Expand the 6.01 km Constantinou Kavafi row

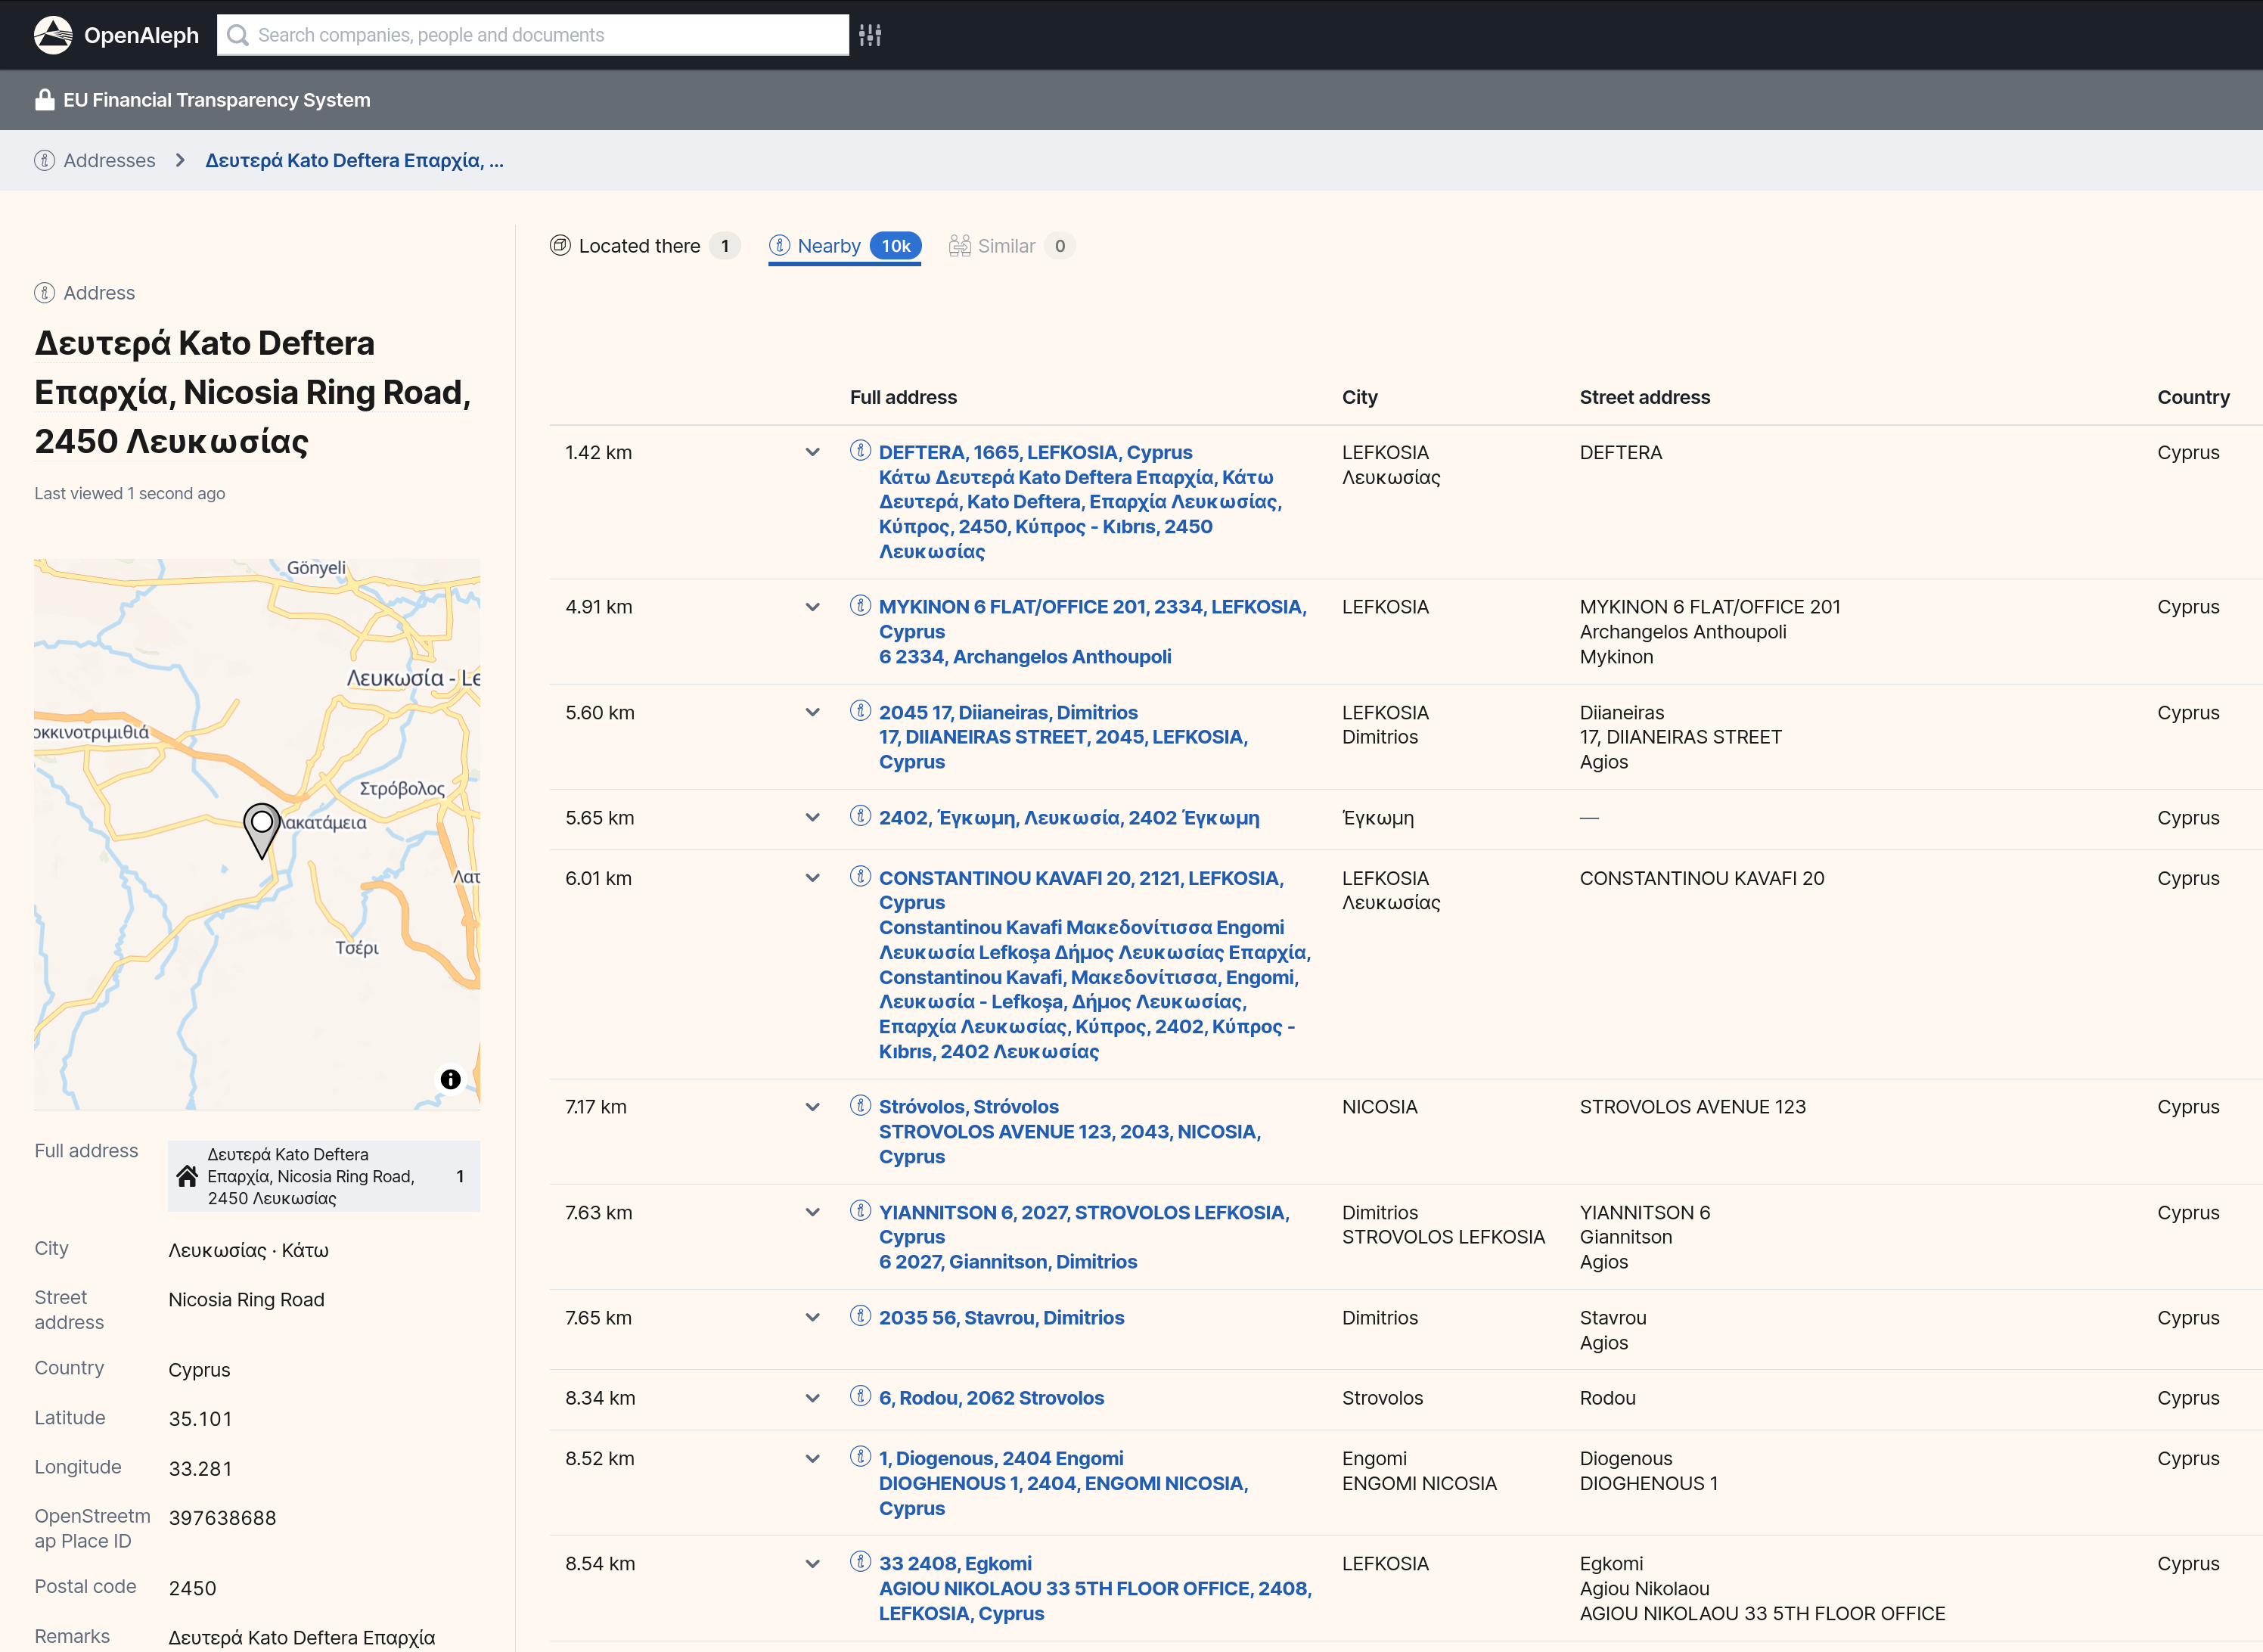tap(812, 878)
